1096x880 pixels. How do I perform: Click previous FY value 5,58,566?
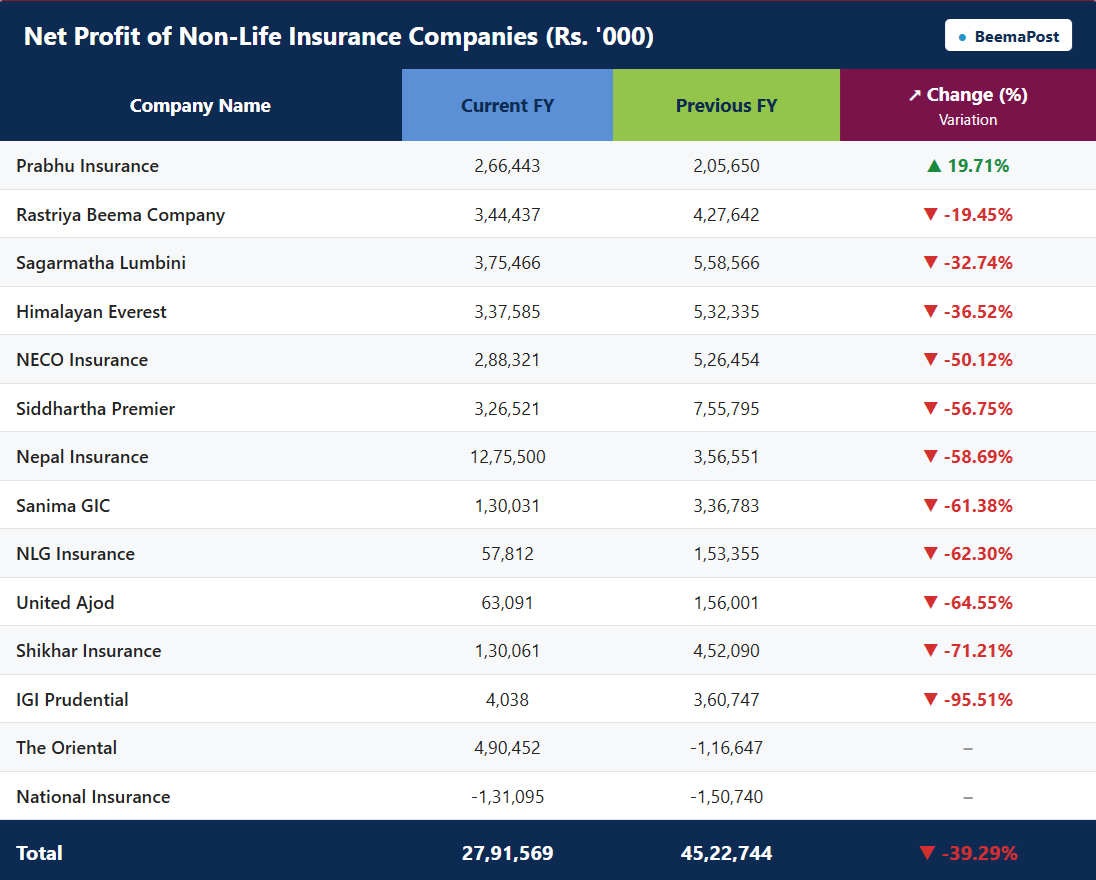pos(726,263)
